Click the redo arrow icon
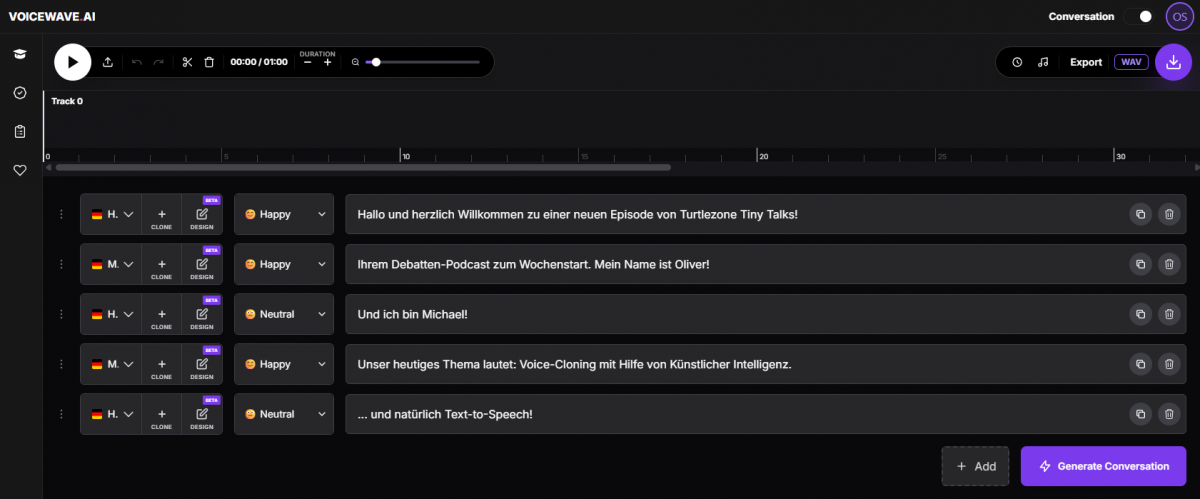1200x499 pixels. point(158,62)
